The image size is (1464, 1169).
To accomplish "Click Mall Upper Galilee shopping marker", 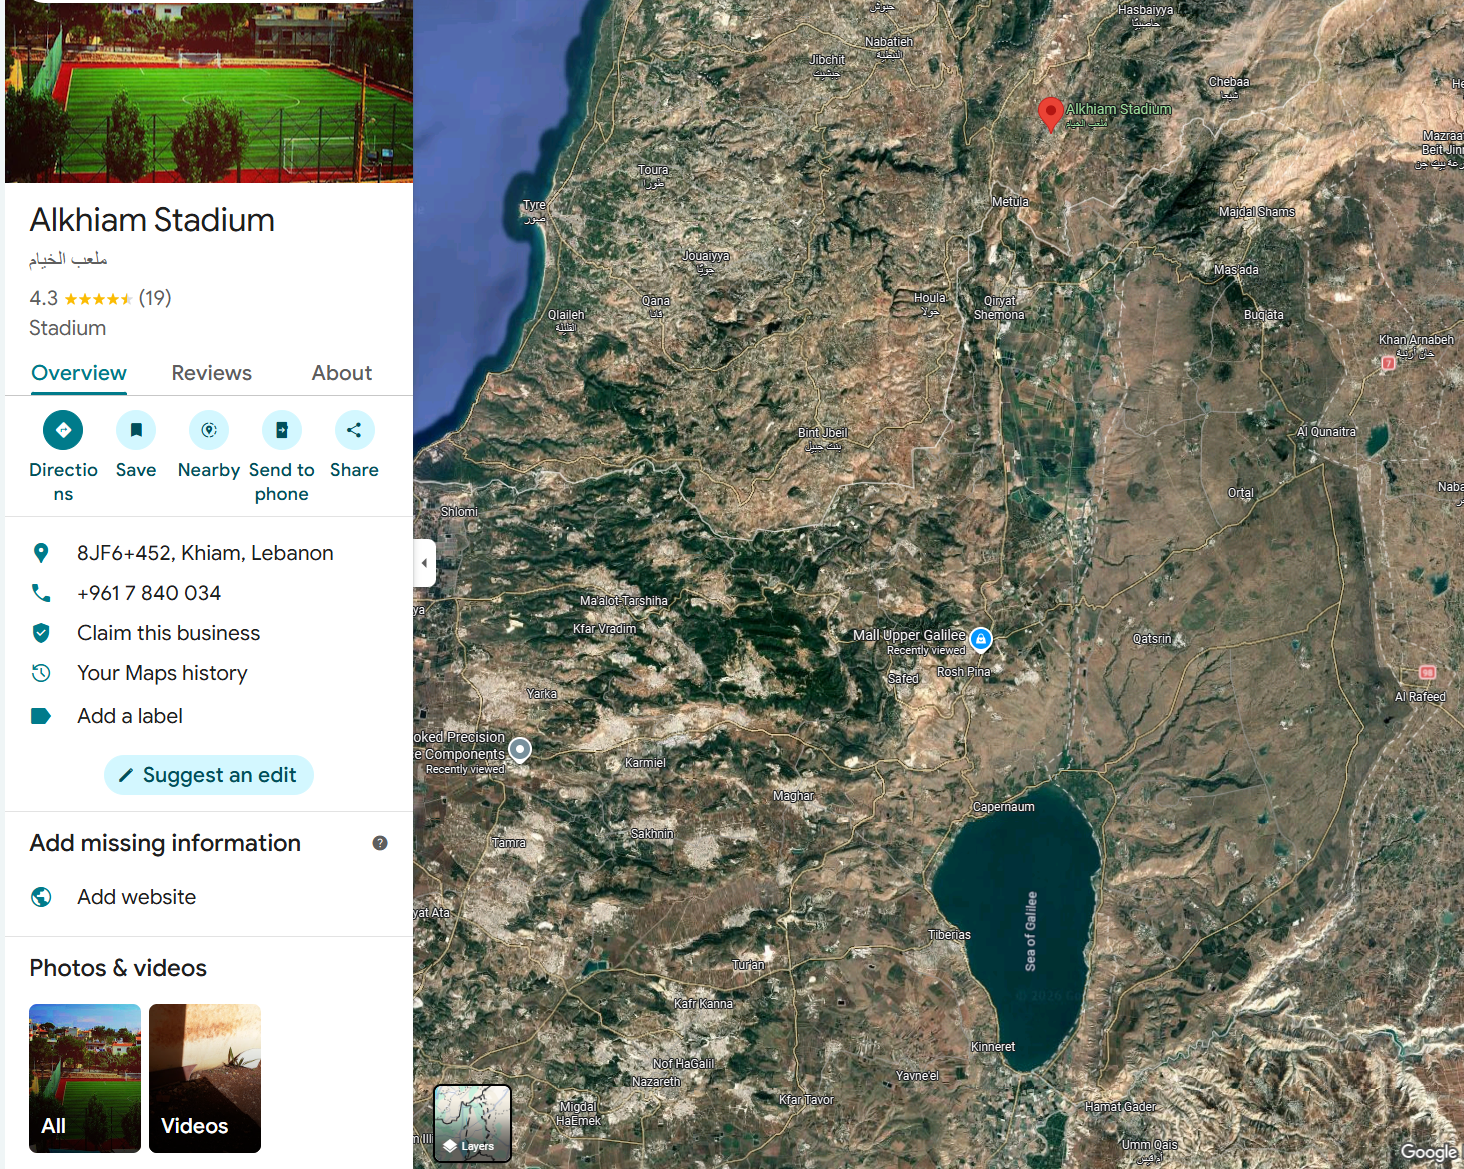I will point(981,638).
